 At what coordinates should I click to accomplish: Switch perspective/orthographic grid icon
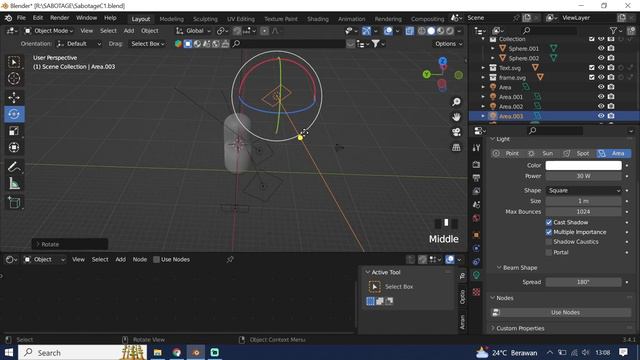pyautogui.click(x=456, y=147)
